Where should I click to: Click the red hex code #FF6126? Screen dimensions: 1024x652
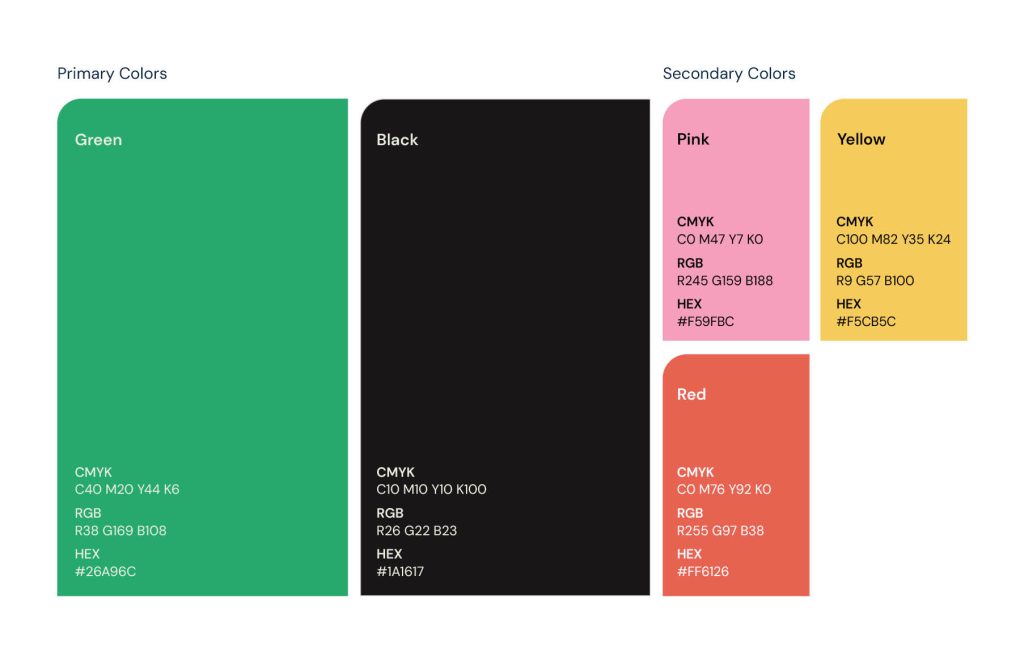tap(703, 572)
